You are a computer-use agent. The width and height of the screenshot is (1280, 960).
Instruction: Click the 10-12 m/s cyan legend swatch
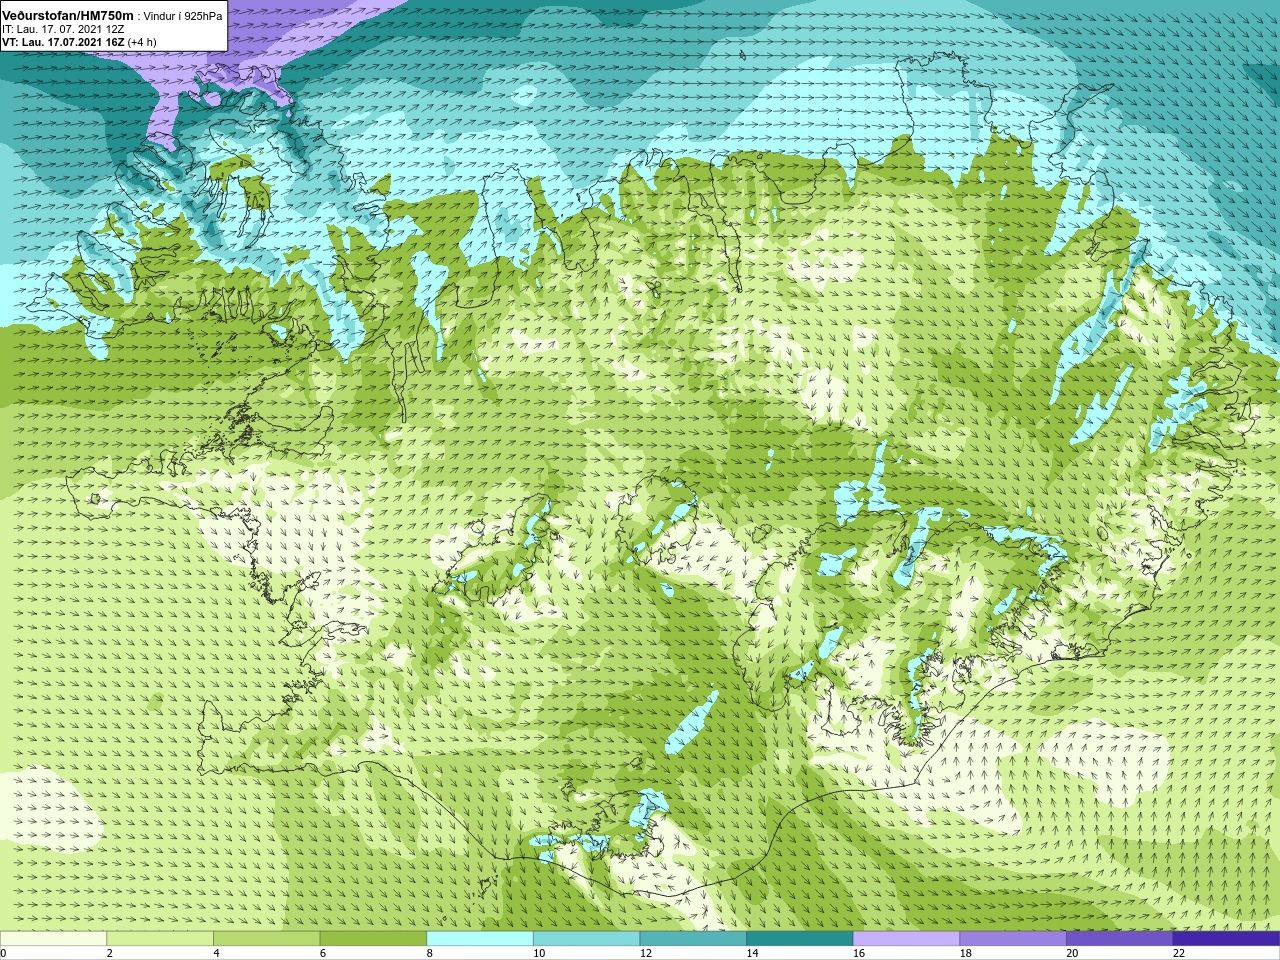click(x=586, y=939)
